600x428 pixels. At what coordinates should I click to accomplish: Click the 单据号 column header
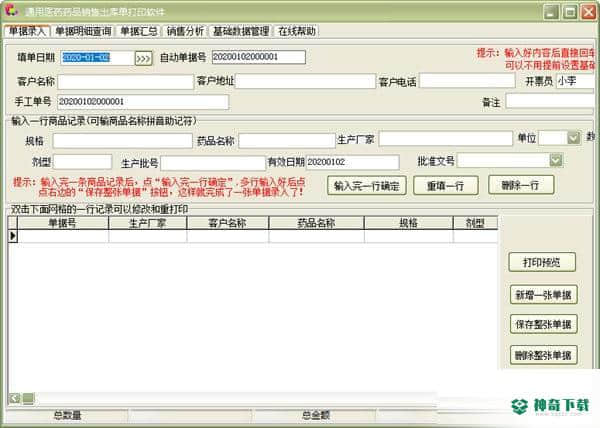click(x=63, y=223)
